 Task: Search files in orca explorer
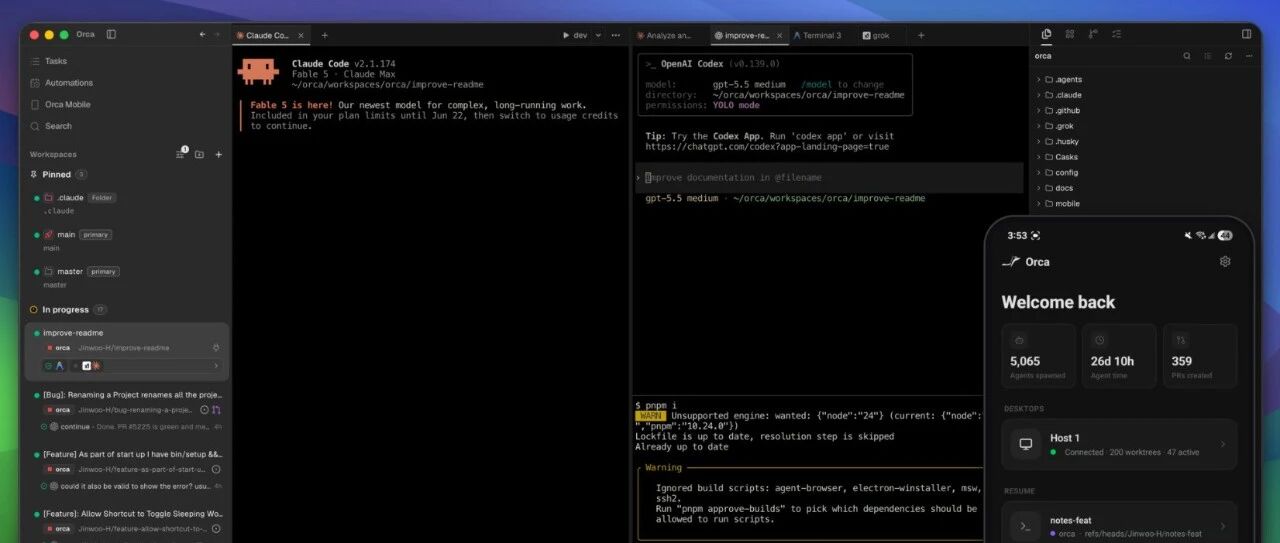point(1187,56)
